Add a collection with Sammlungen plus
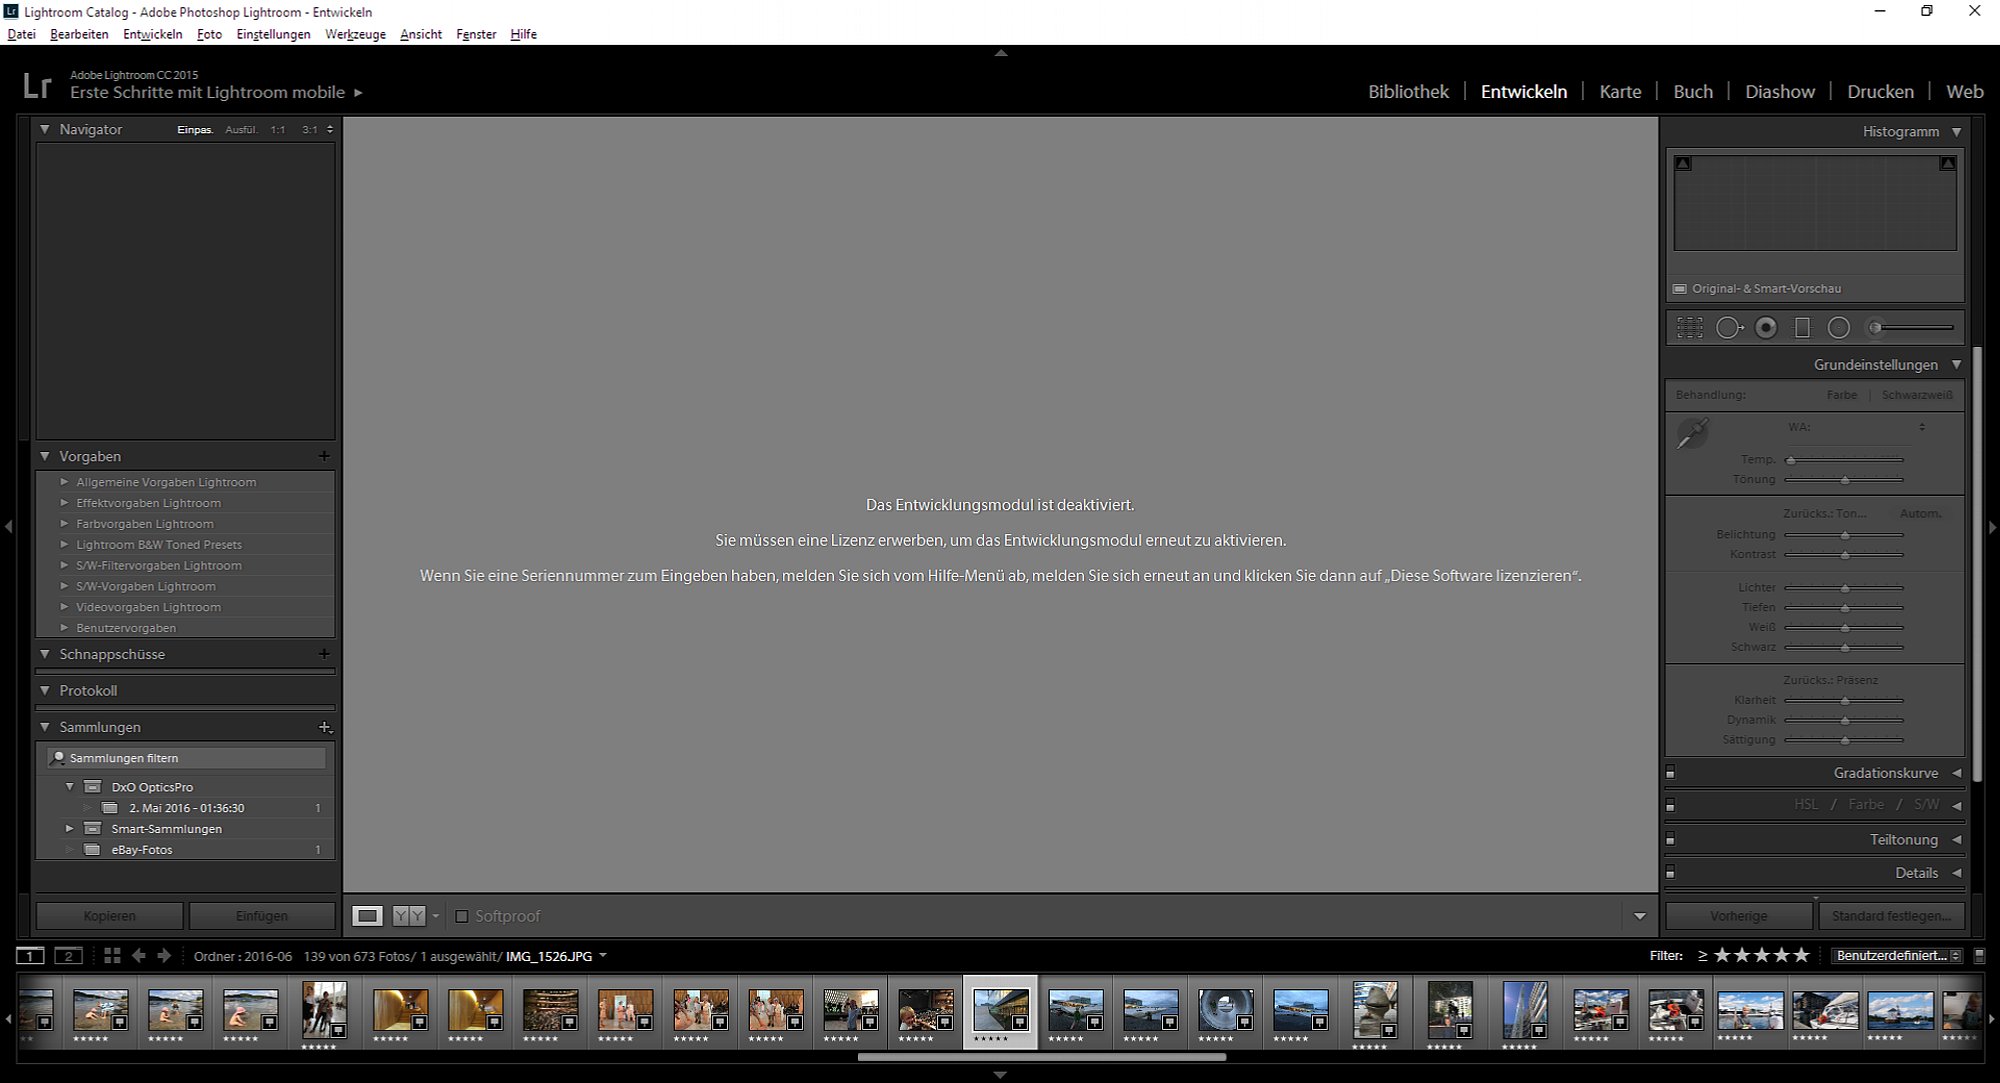 point(324,727)
